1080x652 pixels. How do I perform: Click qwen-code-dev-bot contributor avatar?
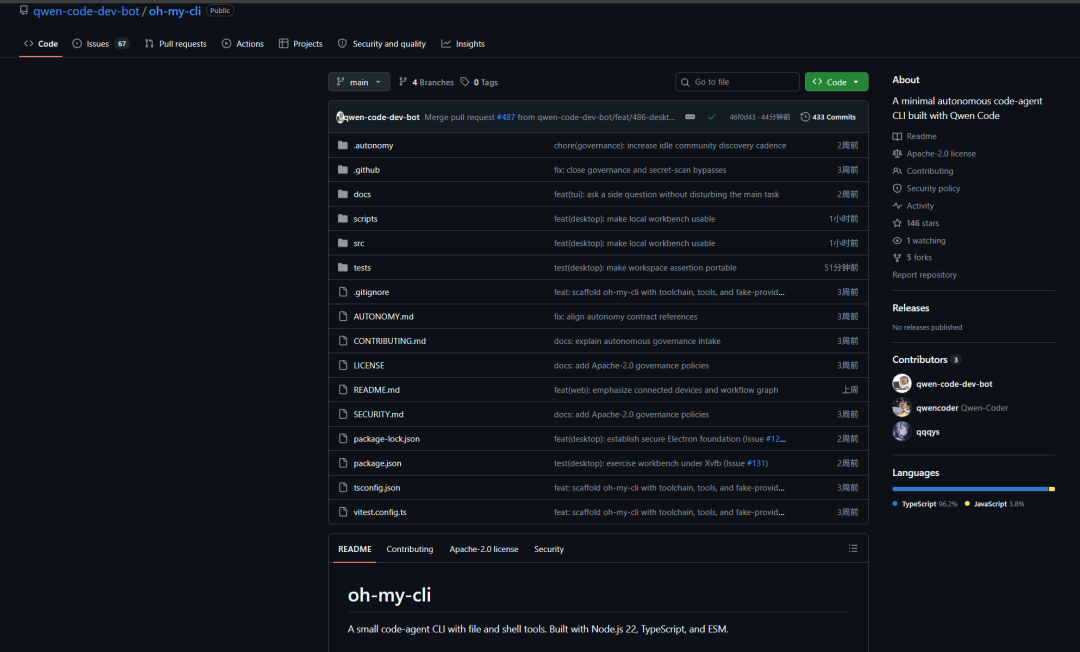point(902,383)
